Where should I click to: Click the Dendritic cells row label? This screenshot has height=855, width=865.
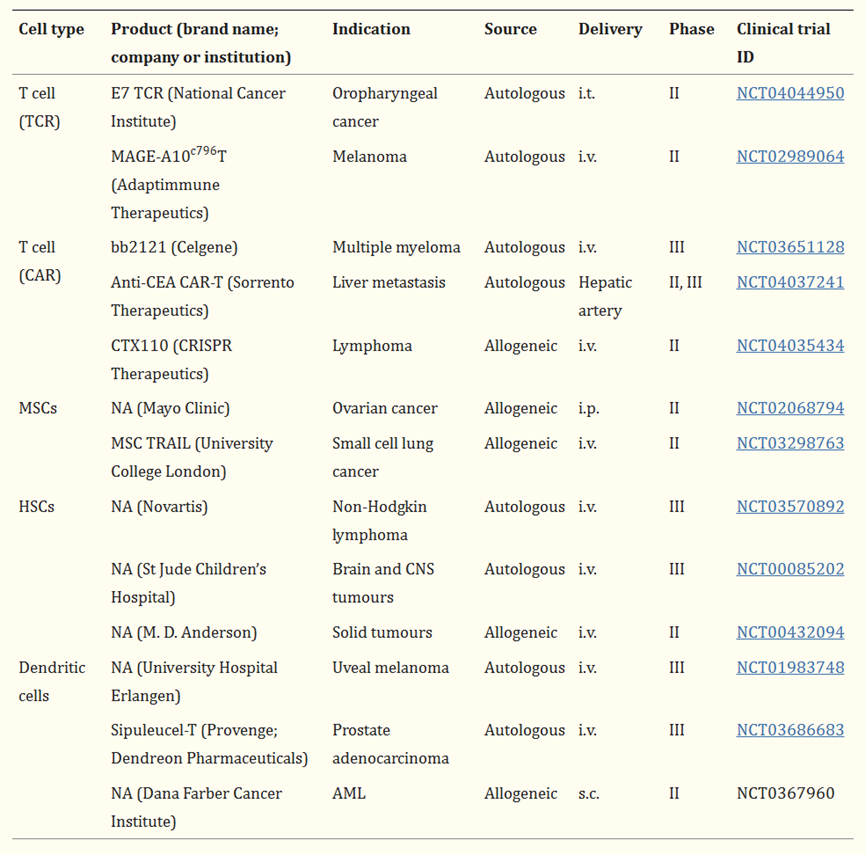coord(52,681)
